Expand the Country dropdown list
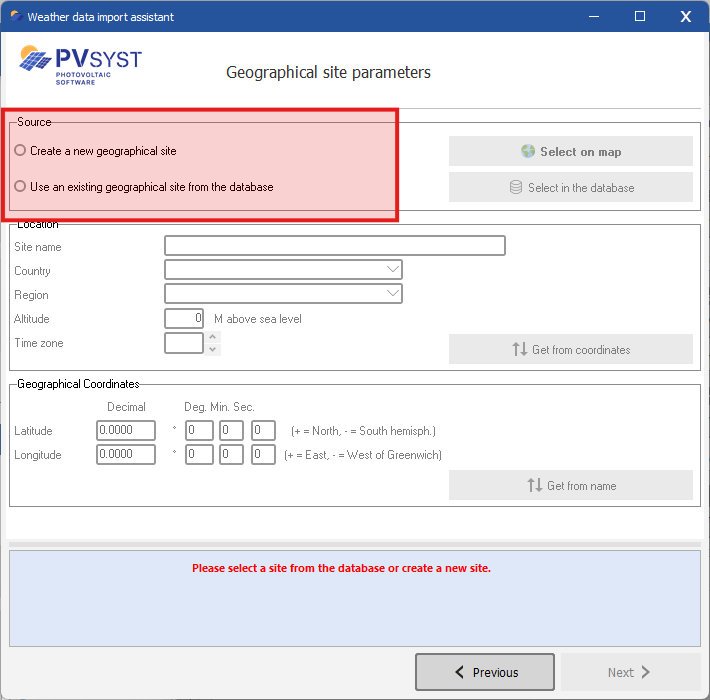 [391, 270]
